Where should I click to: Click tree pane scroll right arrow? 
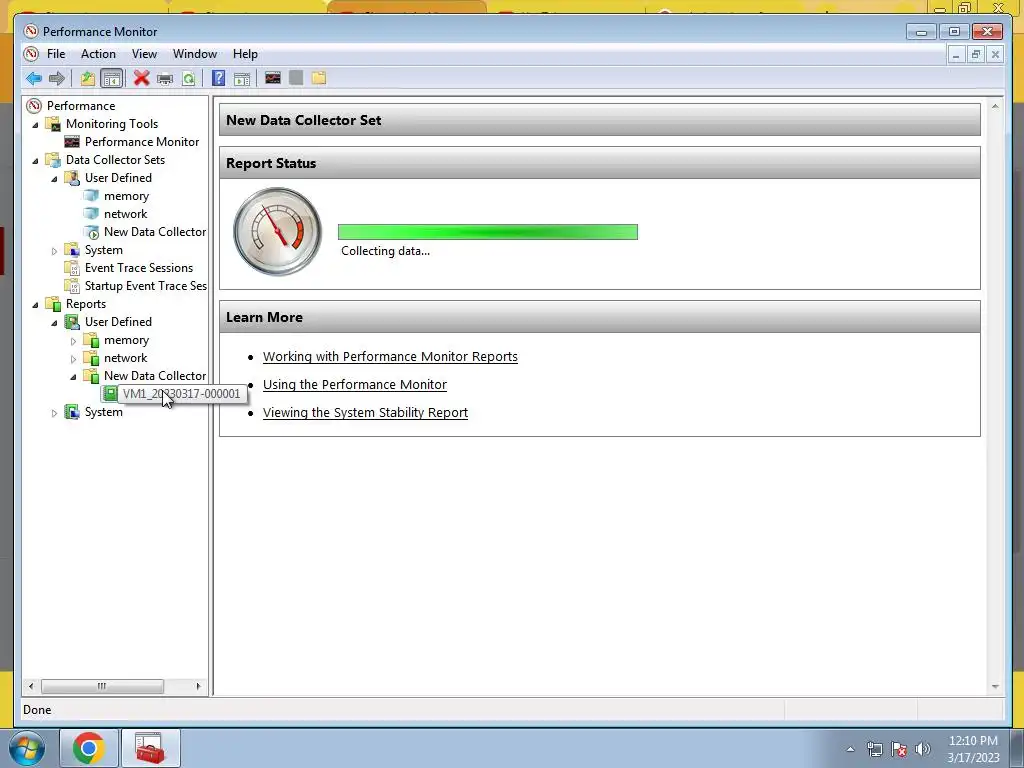199,686
